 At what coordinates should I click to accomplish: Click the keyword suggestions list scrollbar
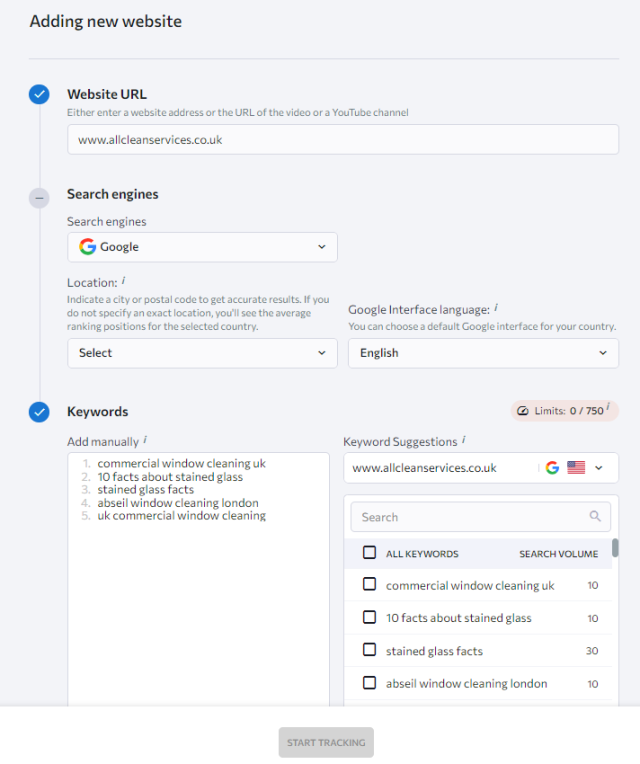(x=615, y=548)
